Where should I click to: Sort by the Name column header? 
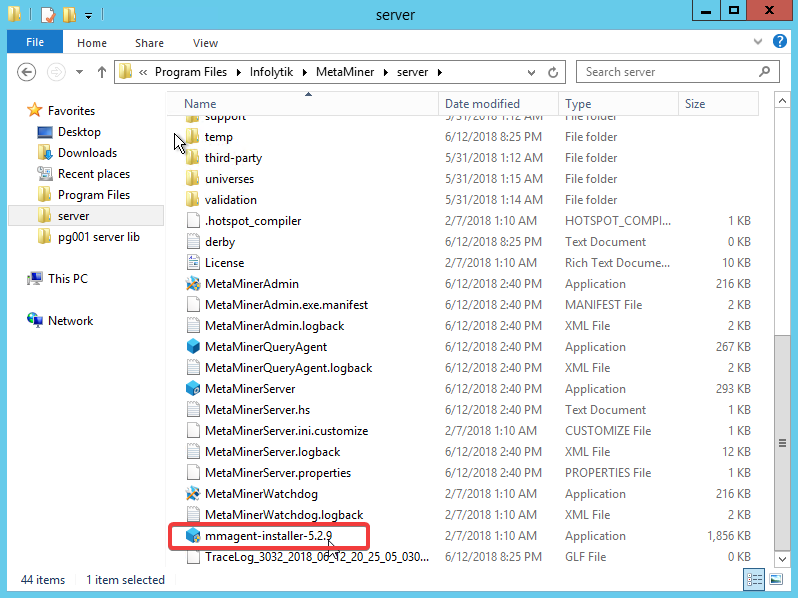point(303,103)
